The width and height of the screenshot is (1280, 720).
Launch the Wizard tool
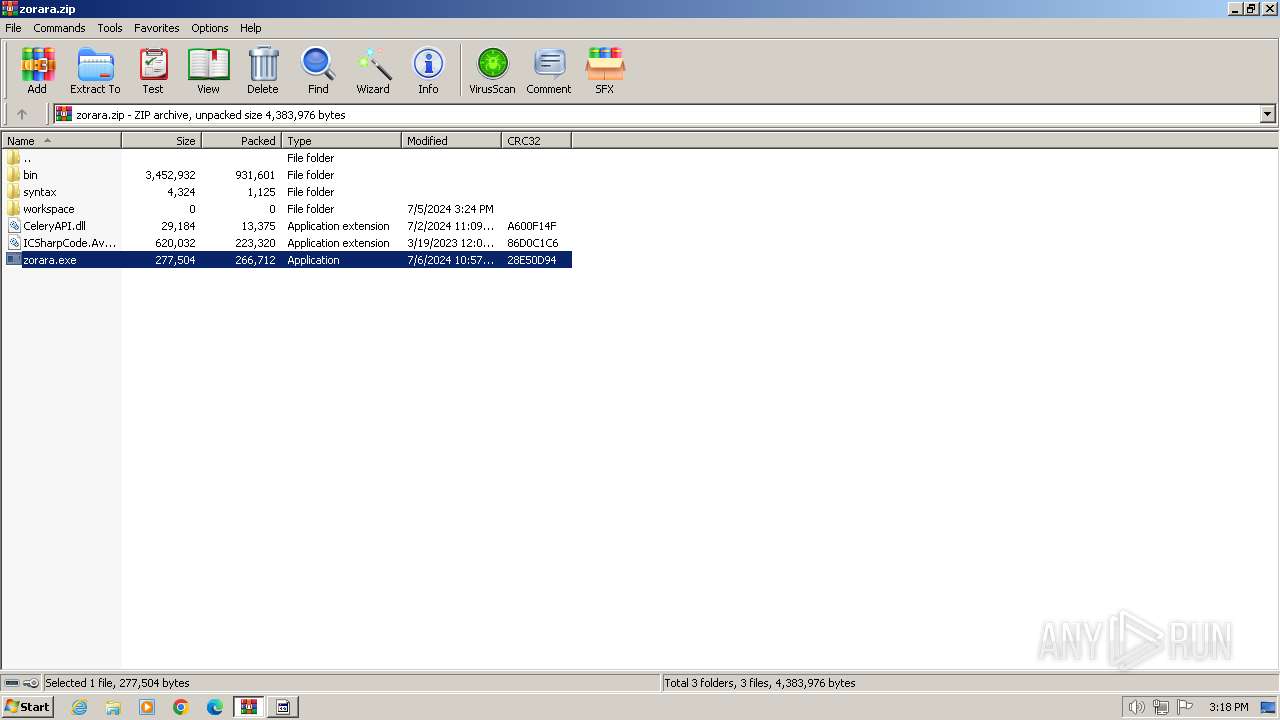(373, 71)
